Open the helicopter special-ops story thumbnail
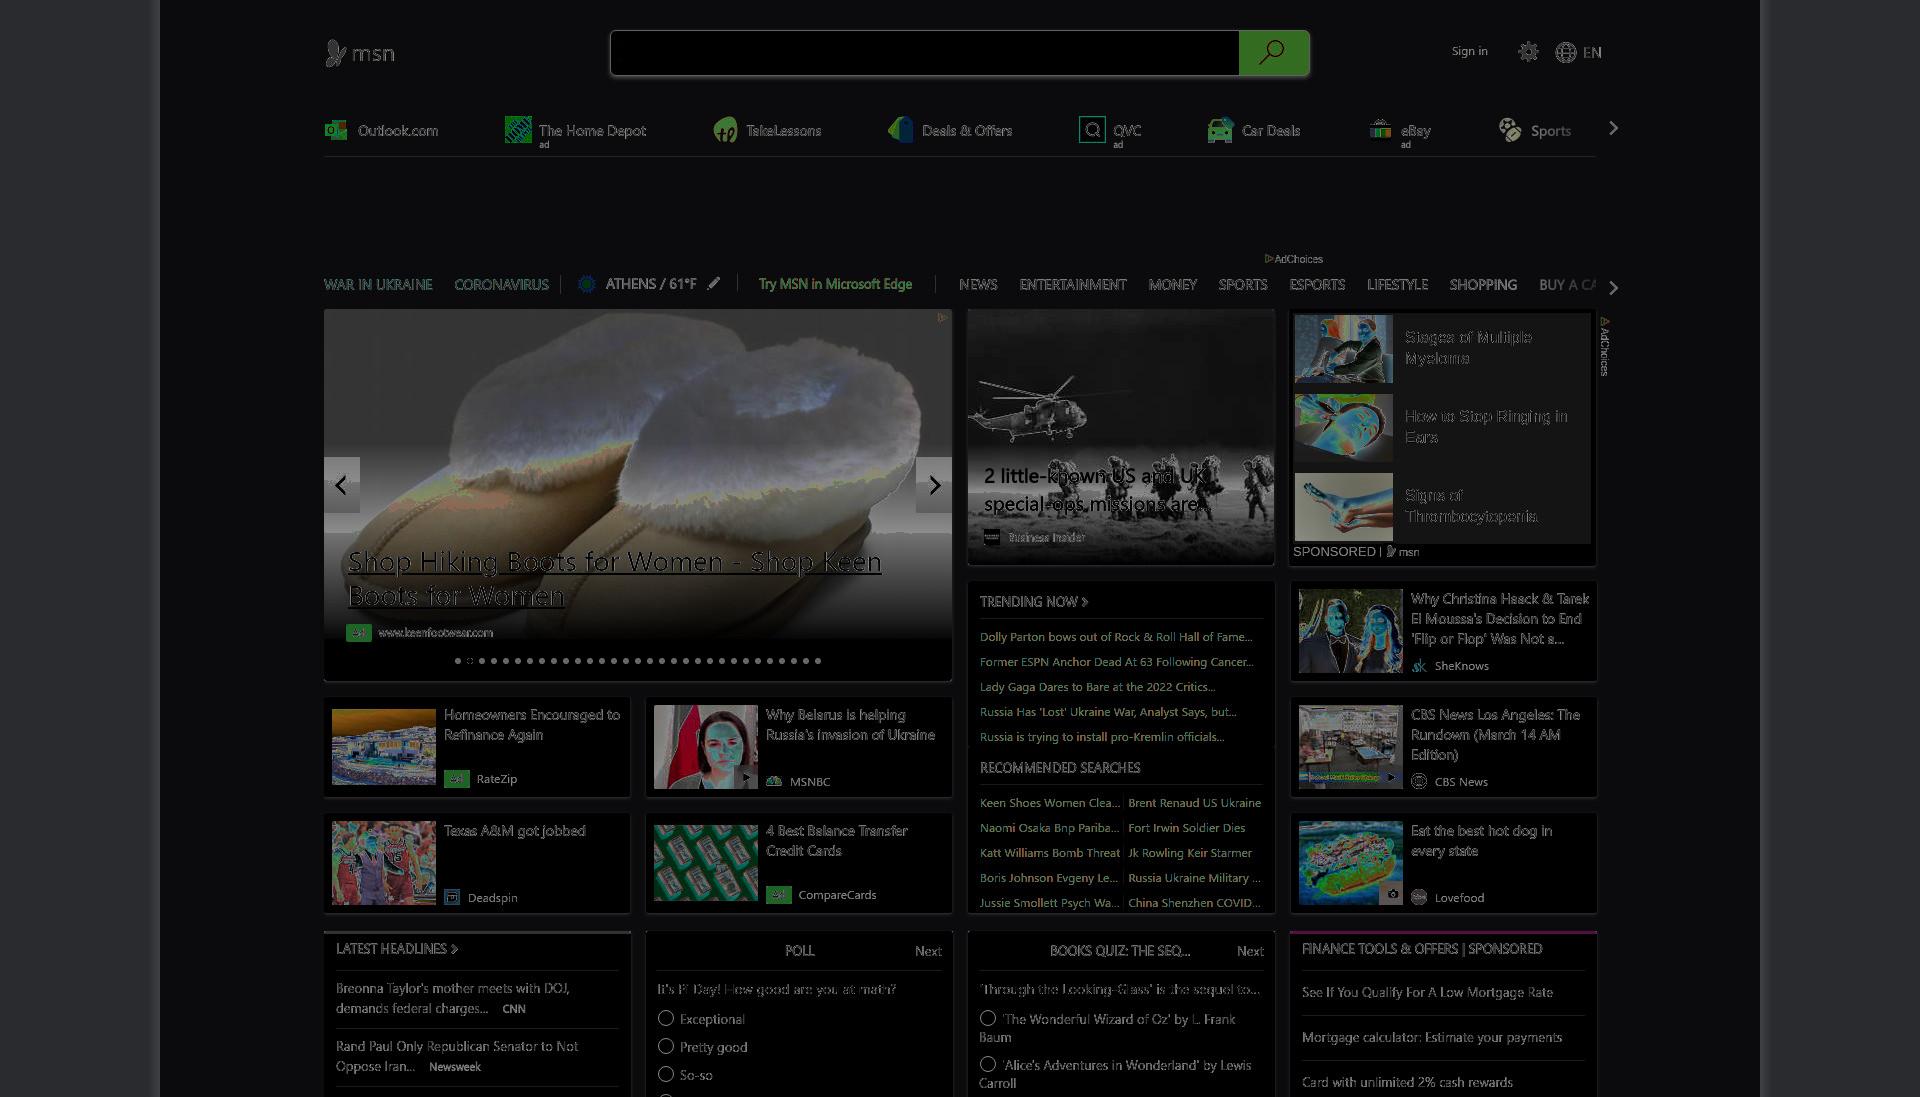The width and height of the screenshot is (1920, 1097). [1121, 437]
